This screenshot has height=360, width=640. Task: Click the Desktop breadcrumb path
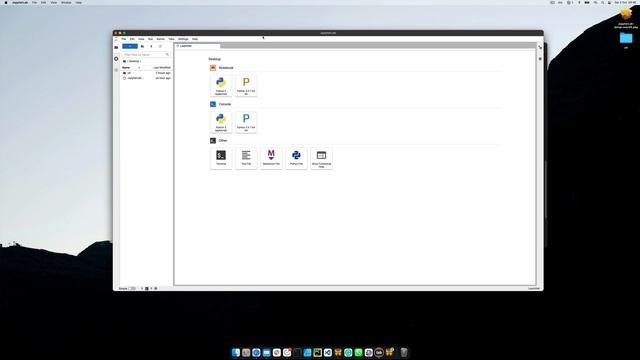tap(134, 61)
